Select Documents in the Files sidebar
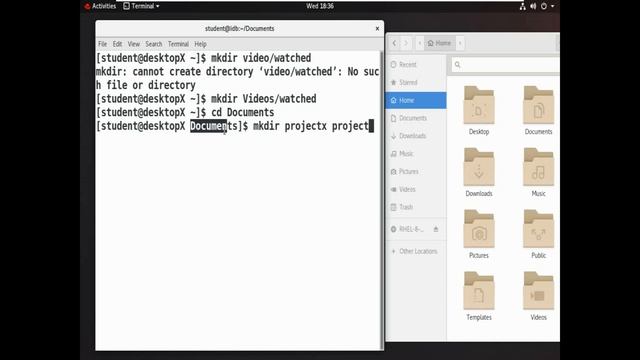The image size is (640, 360). pyautogui.click(x=416, y=118)
